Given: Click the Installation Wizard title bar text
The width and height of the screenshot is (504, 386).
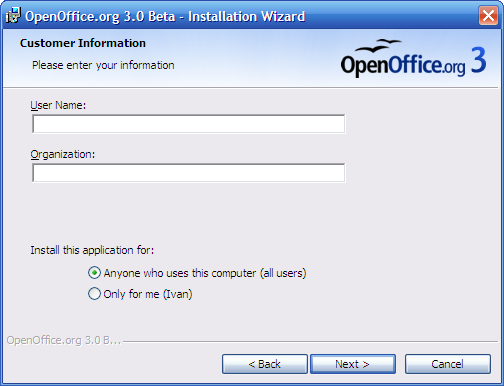Looking at the screenshot, I should coord(165,16).
